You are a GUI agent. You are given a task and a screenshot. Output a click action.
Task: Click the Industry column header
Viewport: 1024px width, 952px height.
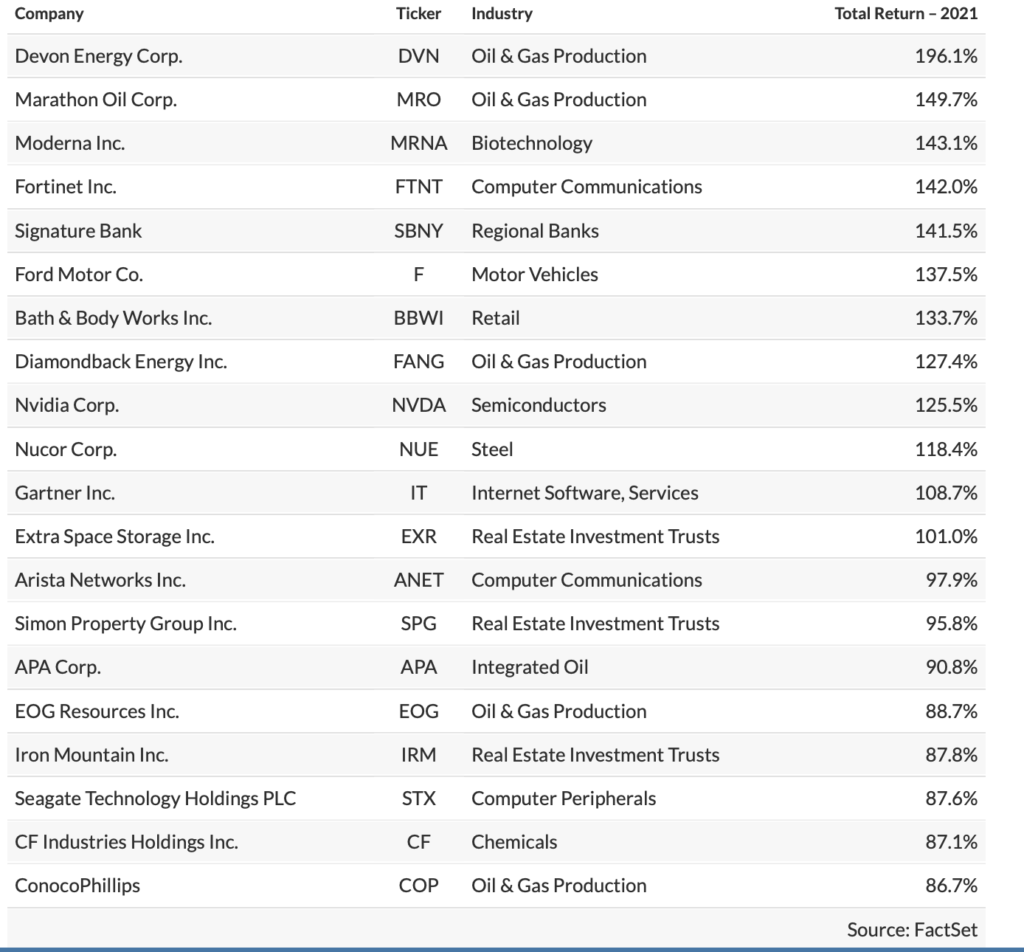(502, 14)
